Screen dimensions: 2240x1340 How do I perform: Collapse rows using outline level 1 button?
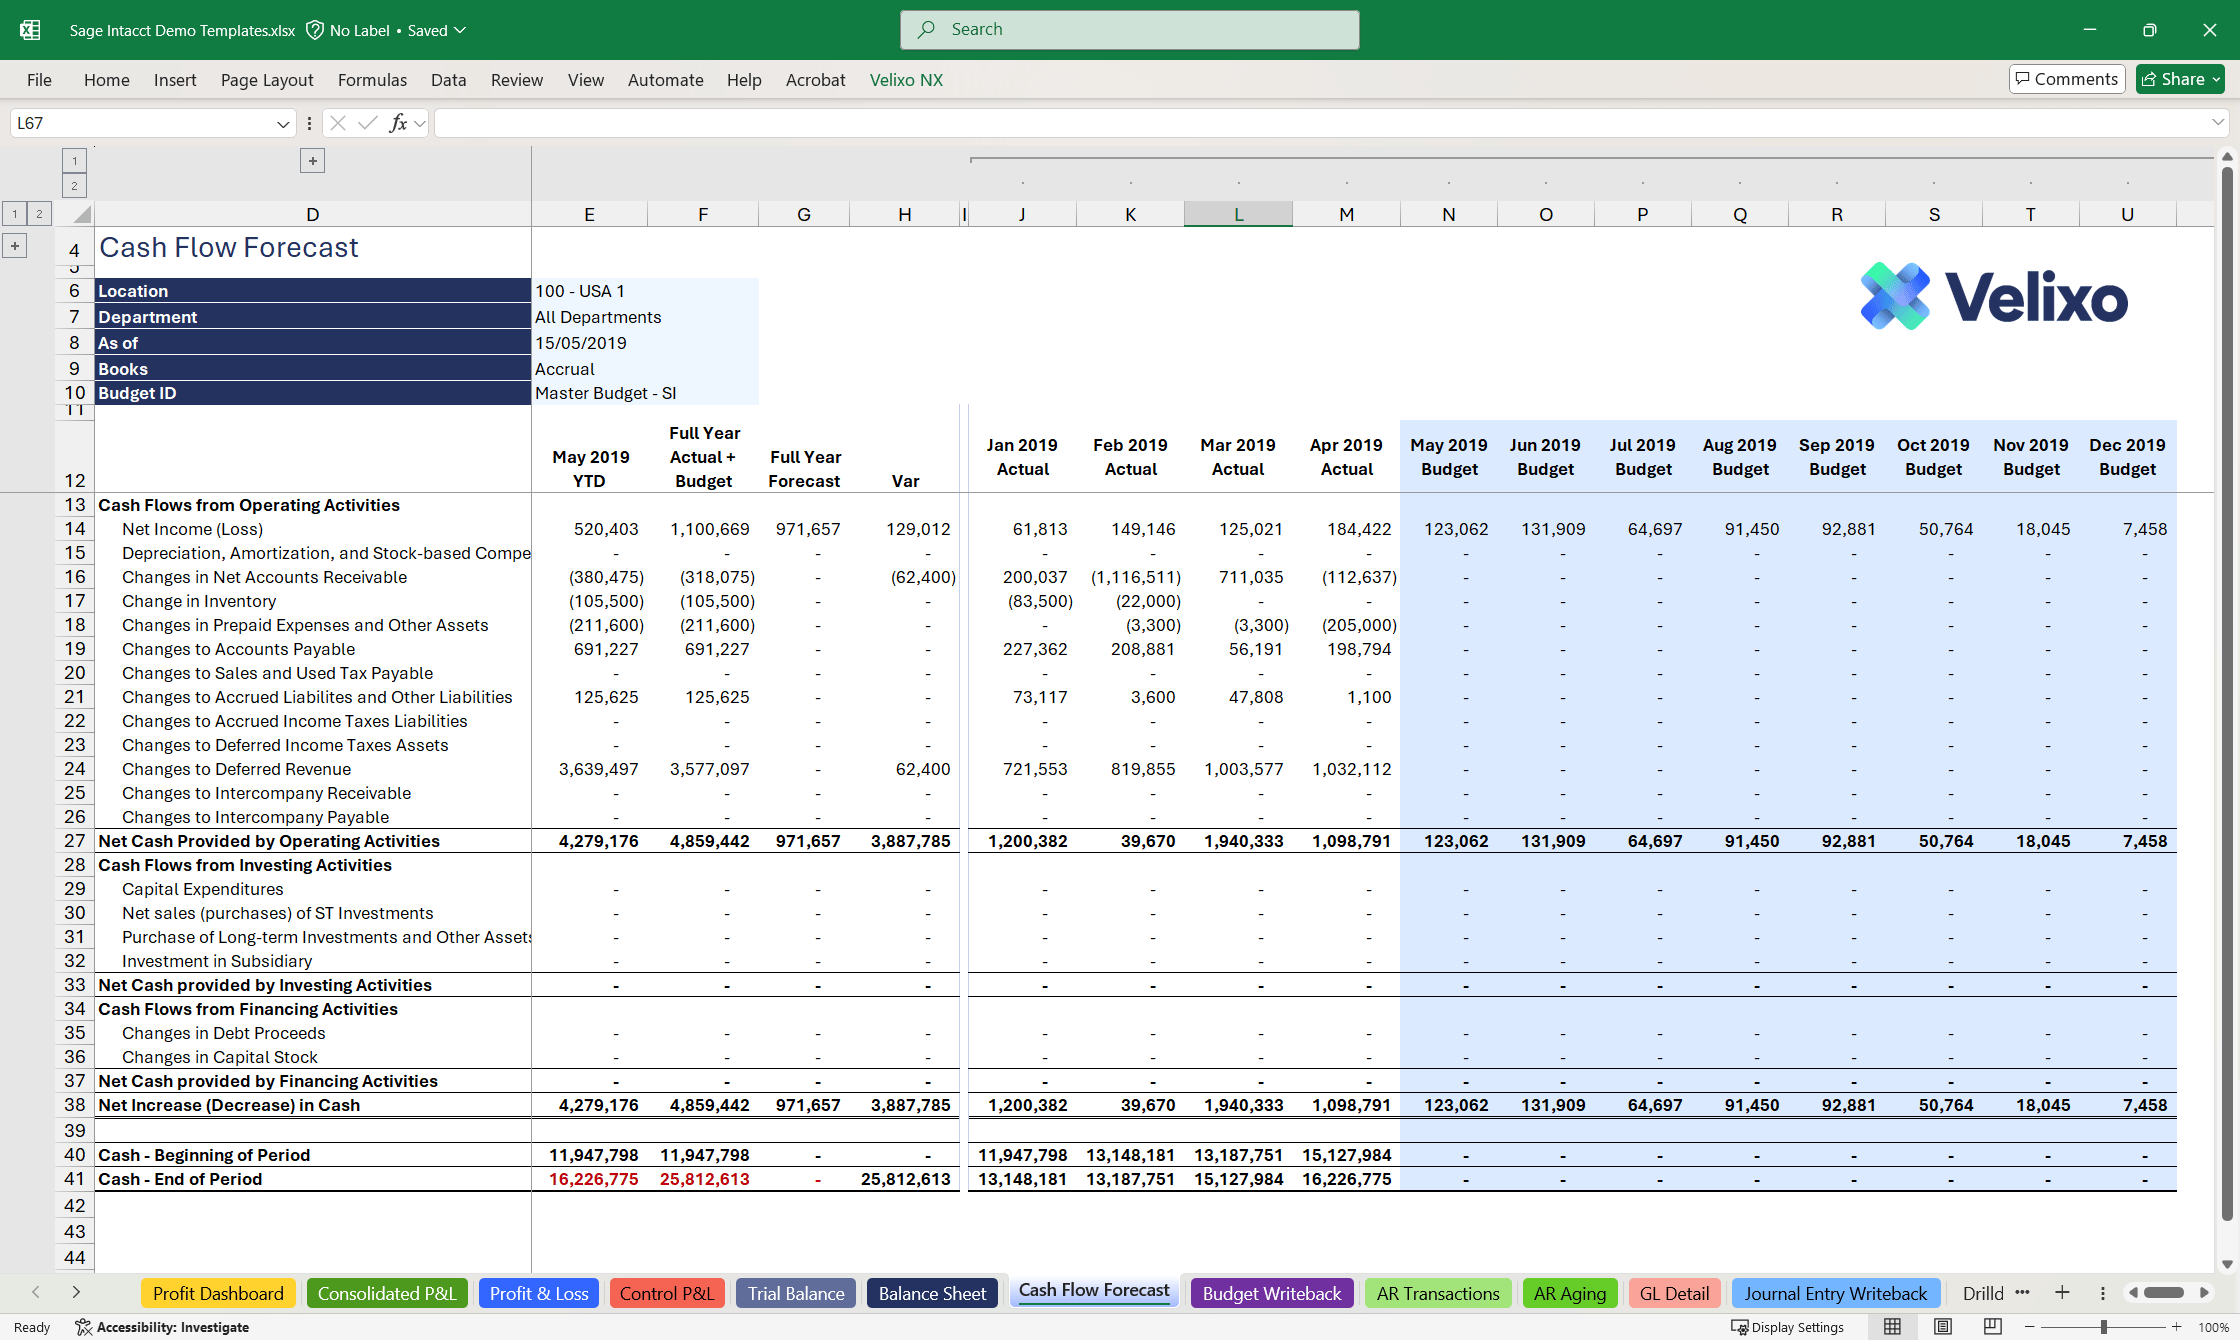[x=15, y=213]
